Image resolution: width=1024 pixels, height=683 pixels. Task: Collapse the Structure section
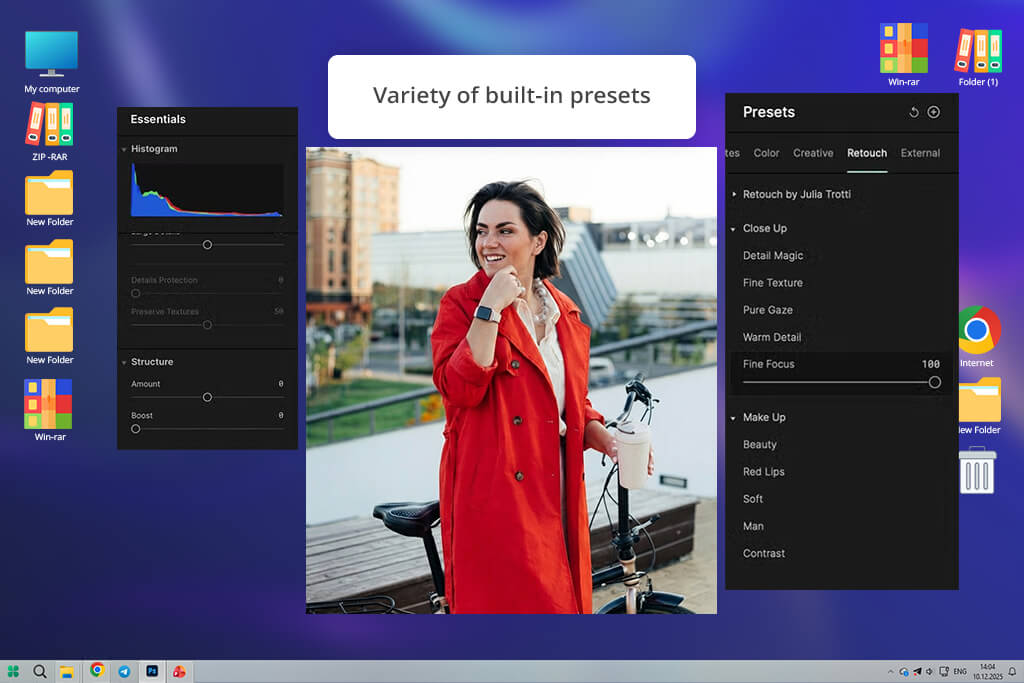coord(124,362)
